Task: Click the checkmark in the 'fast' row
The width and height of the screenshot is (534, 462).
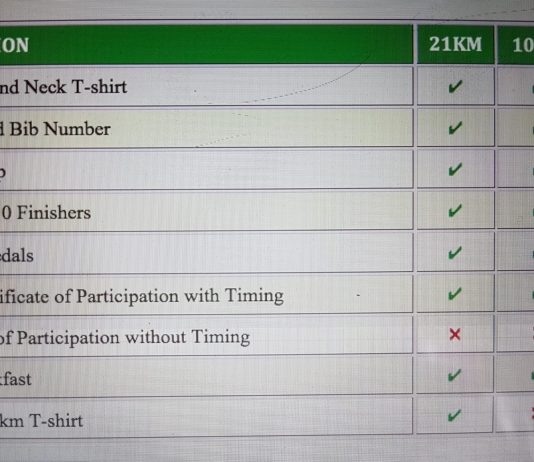Action: (455, 375)
